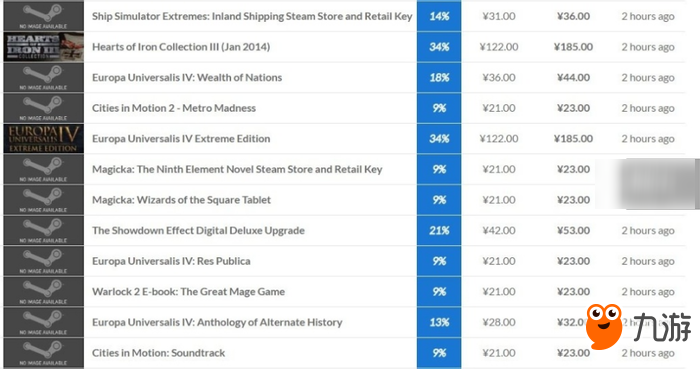Click the Europa Universalis IV Extreme Edition thumbnail
The height and width of the screenshot is (369, 700).
click(43, 139)
